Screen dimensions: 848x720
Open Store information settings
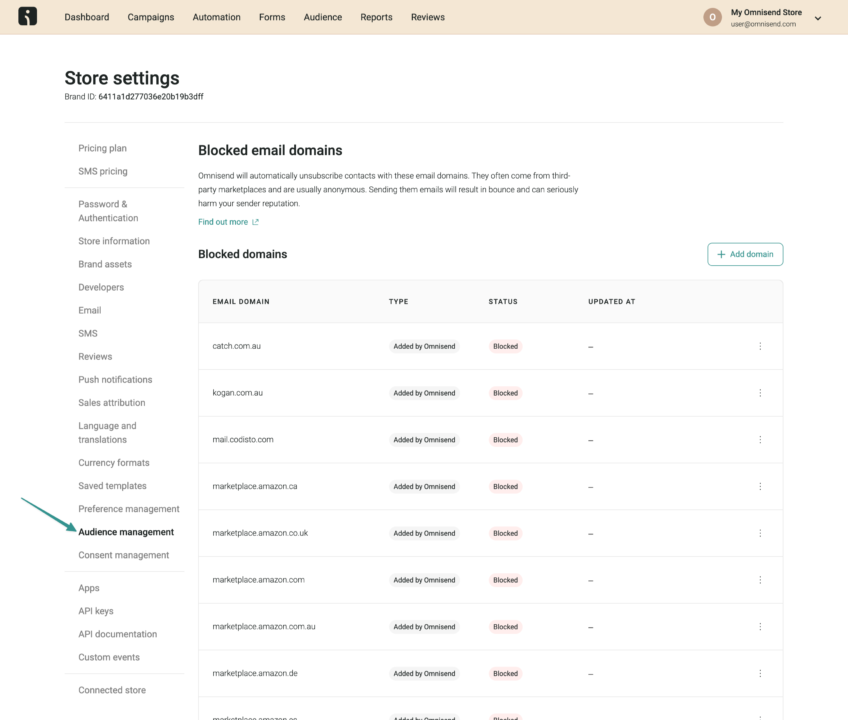[114, 241]
